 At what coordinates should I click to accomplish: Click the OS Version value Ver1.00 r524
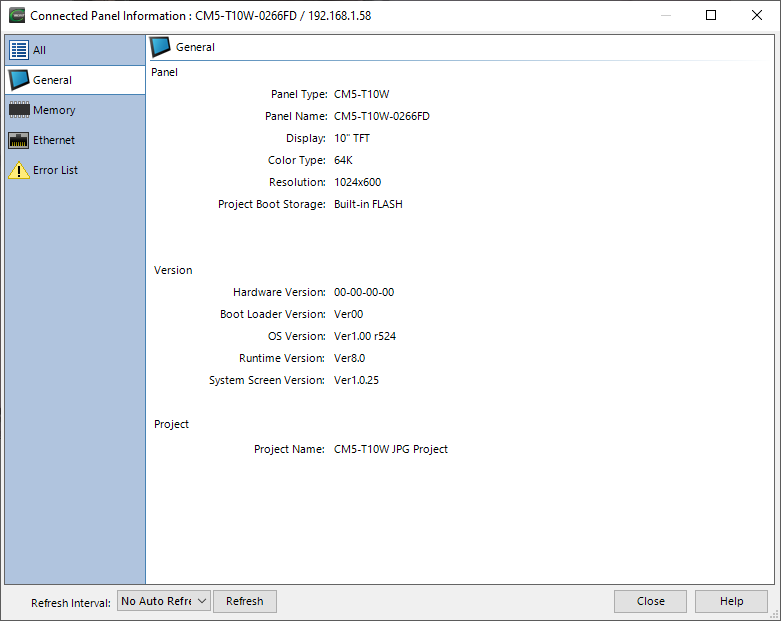(365, 336)
